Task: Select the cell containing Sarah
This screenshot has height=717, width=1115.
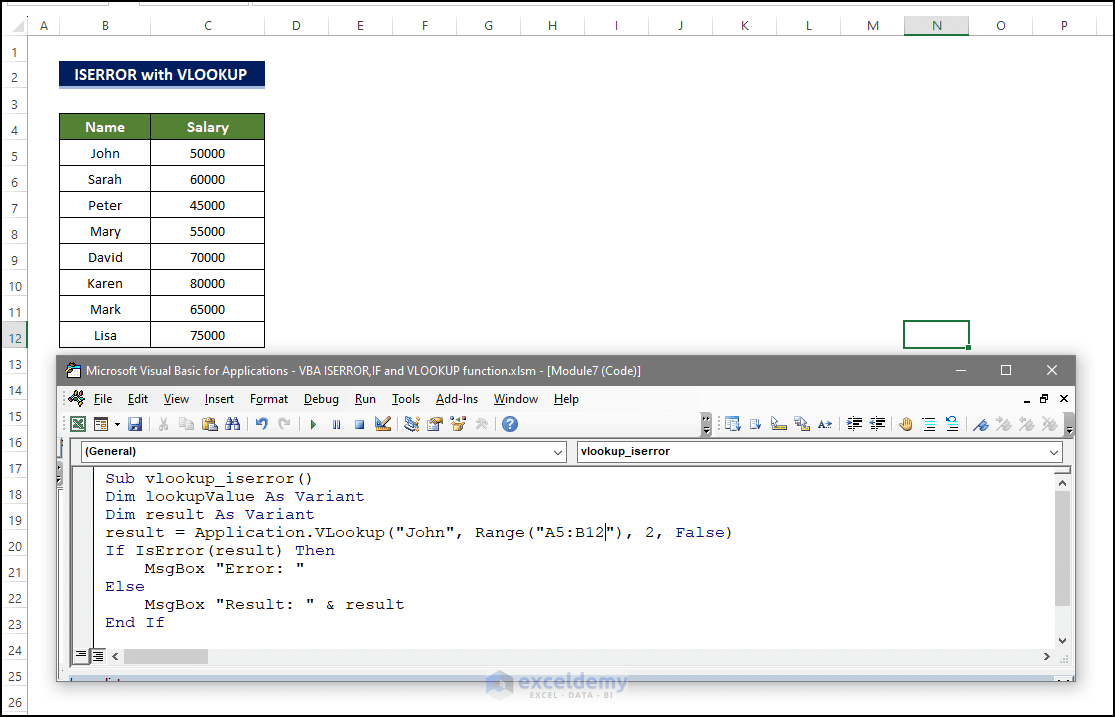Action: point(105,179)
